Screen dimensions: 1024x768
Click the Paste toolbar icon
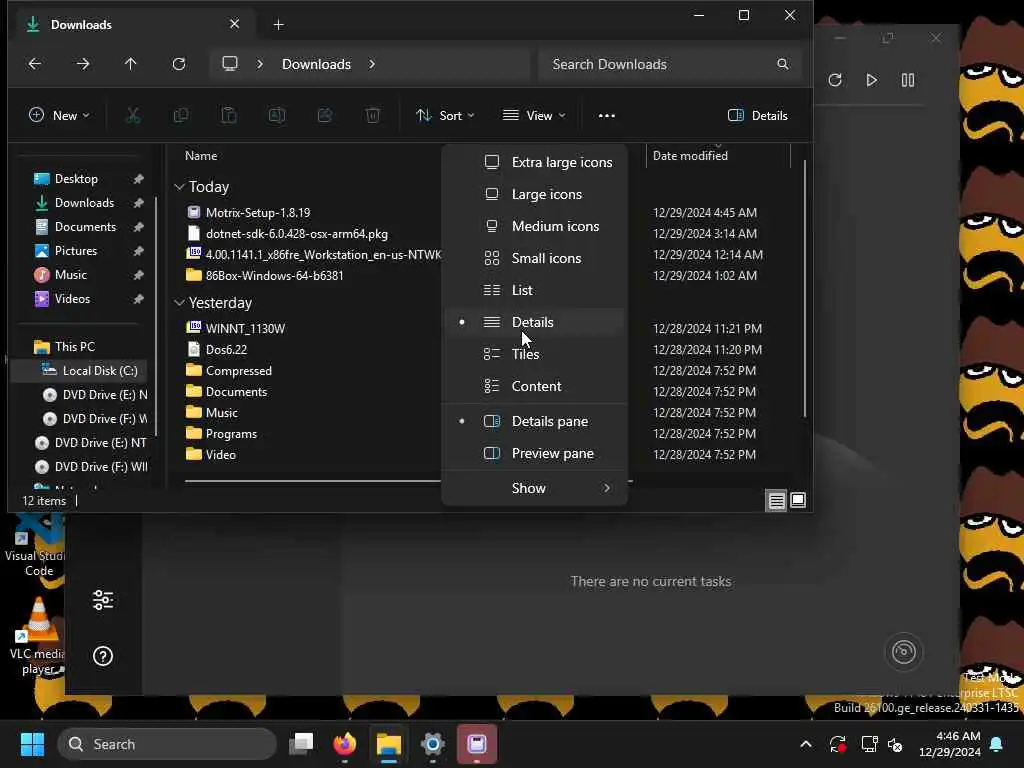pyautogui.click(x=229, y=116)
